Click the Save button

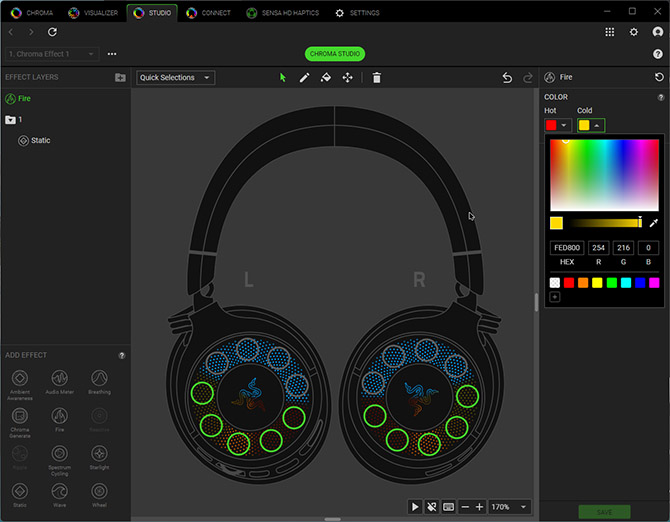(x=604, y=512)
